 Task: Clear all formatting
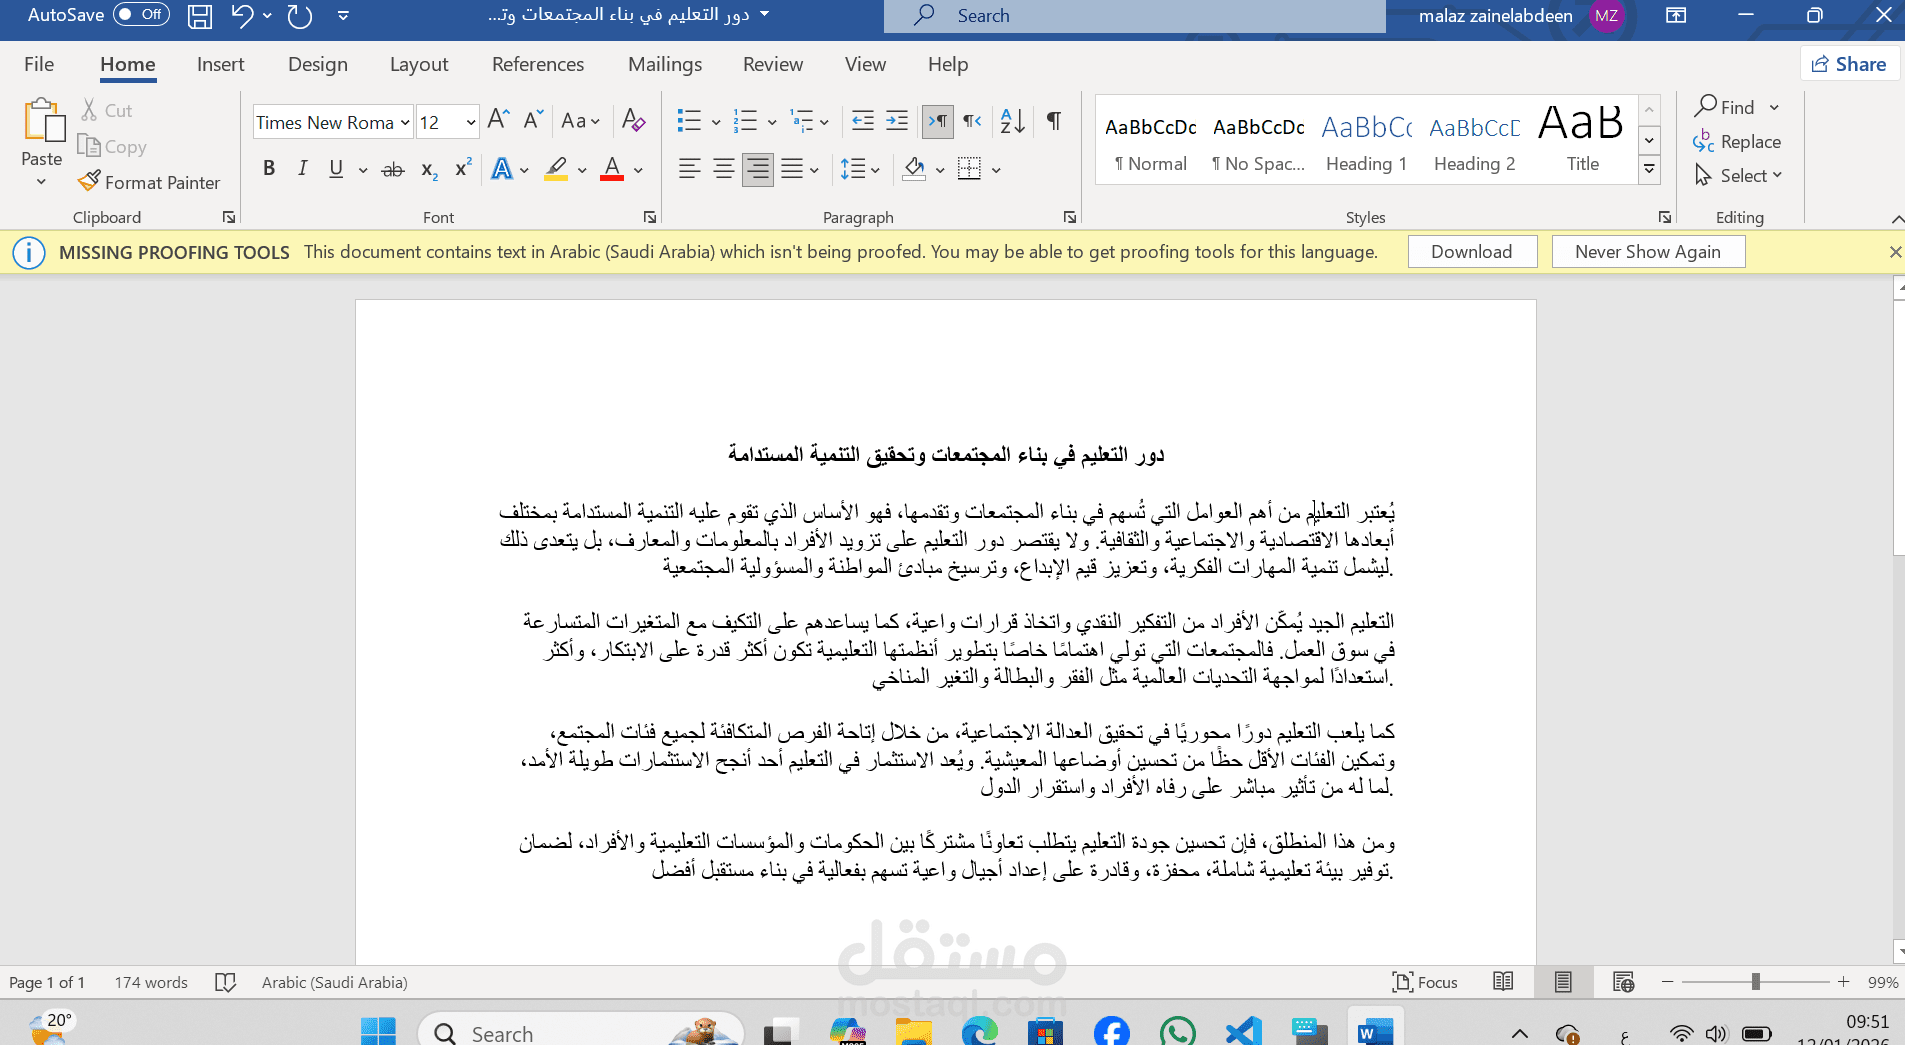(x=633, y=121)
